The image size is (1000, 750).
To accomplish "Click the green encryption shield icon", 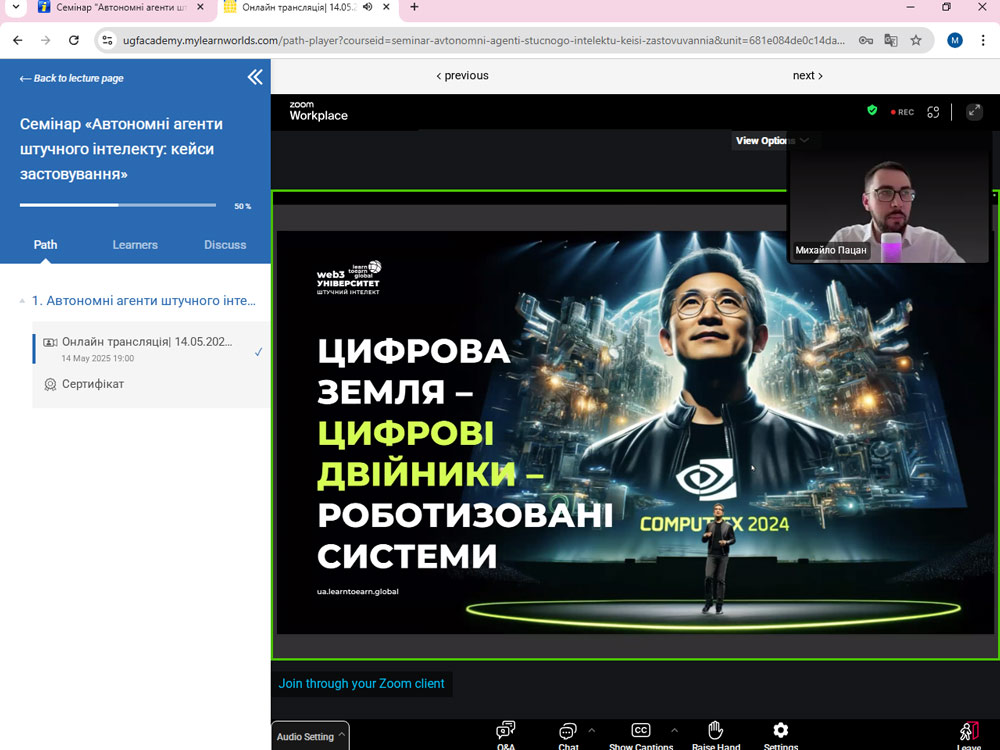I will pyautogui.click(x=872, y=111).
